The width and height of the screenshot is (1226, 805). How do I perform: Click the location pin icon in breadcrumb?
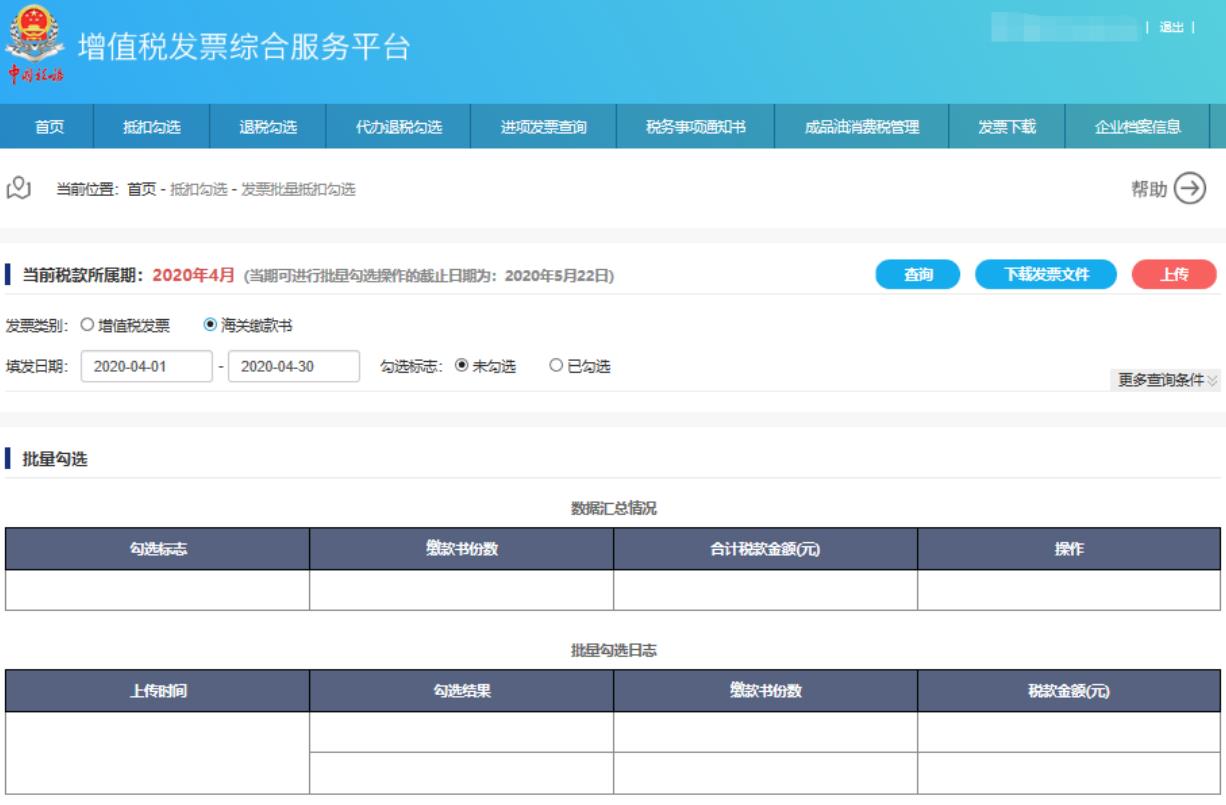coord(19,189)
